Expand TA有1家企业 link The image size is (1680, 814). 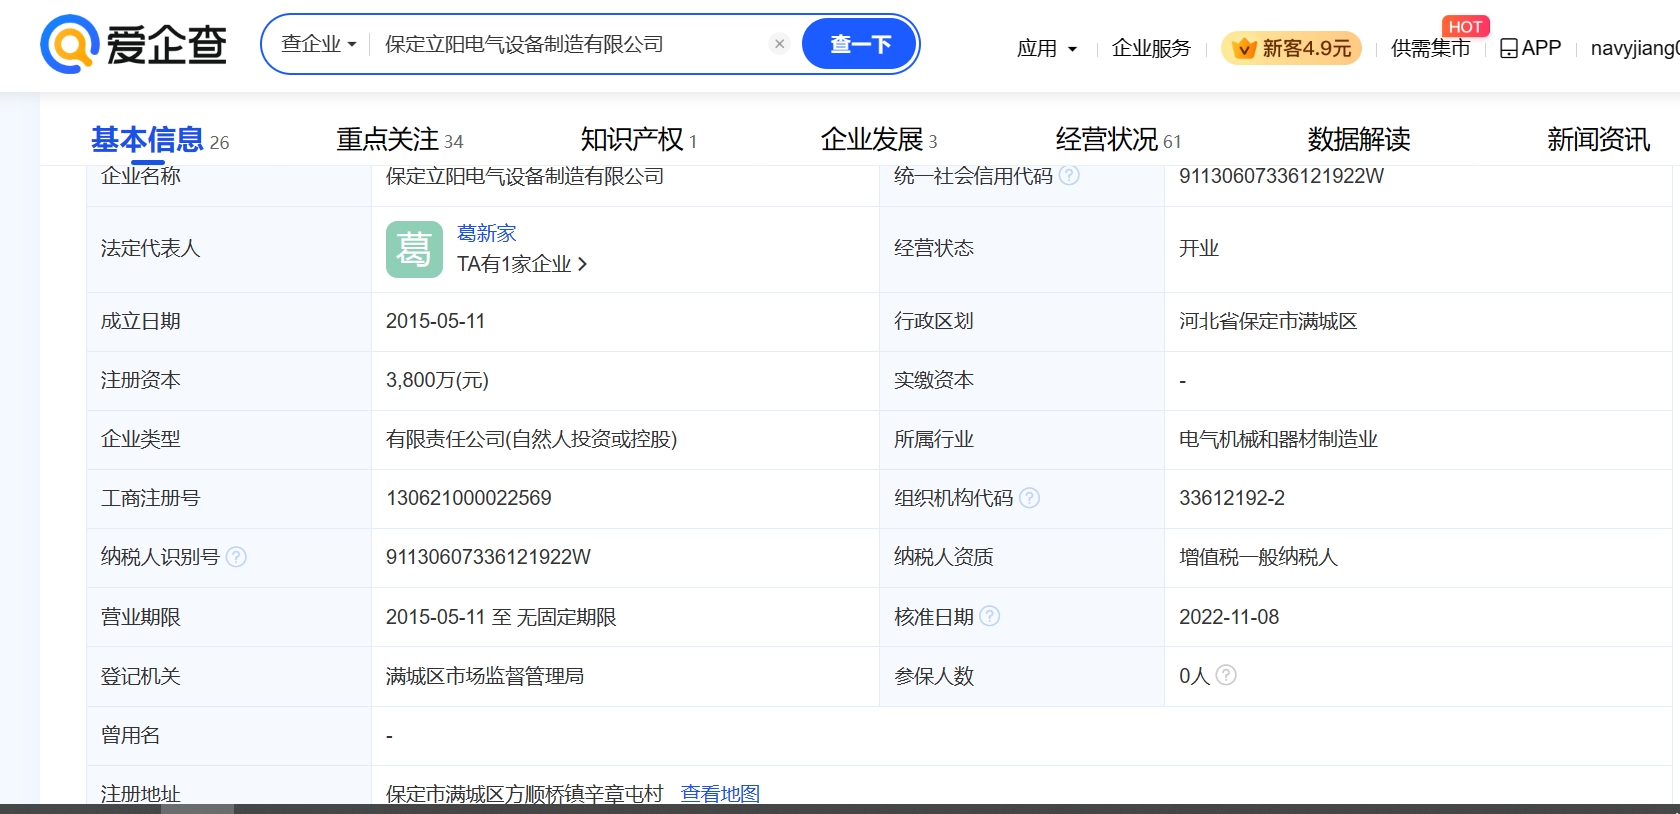pos(521,264)
